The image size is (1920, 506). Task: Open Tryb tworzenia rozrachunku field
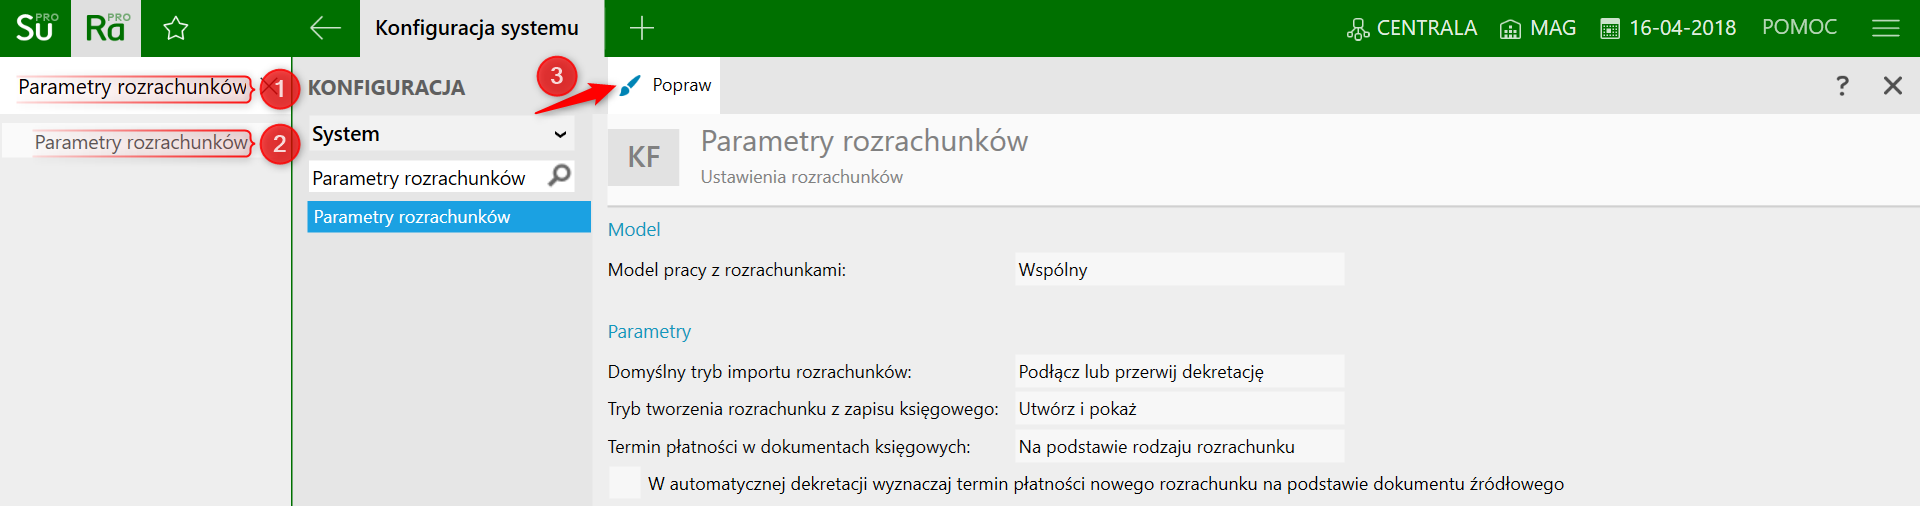(x=1179, y=409)
